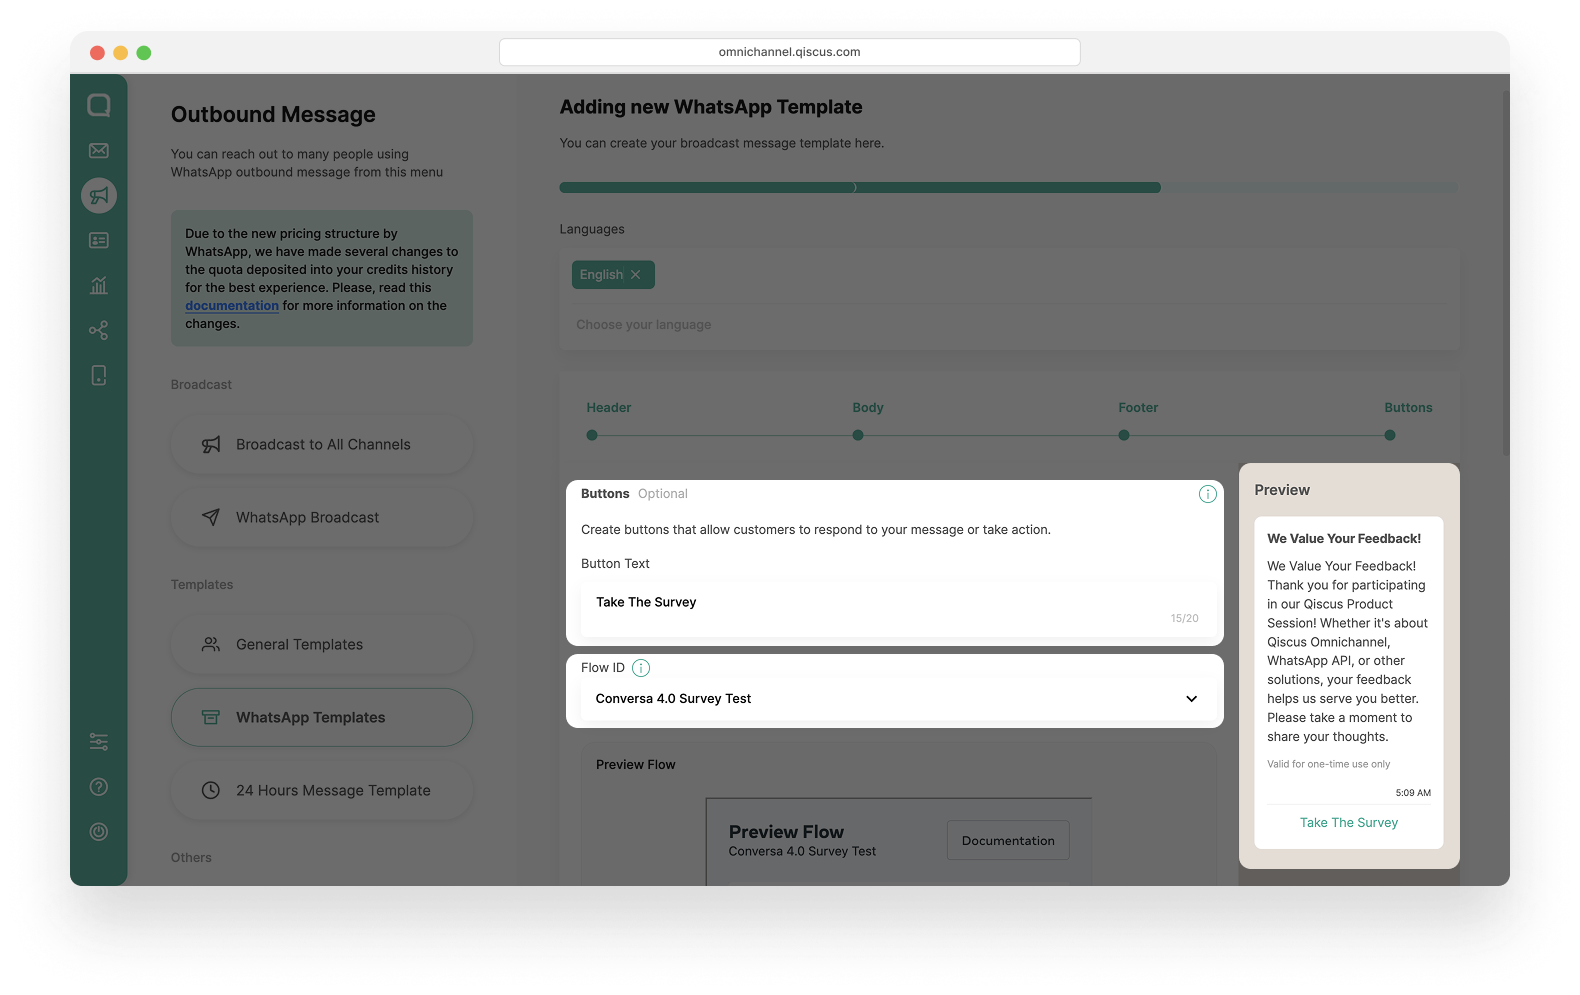Open the Qiscus chat inbox icon
This screenshot has width=1580, height=995.
pos(99,105)
